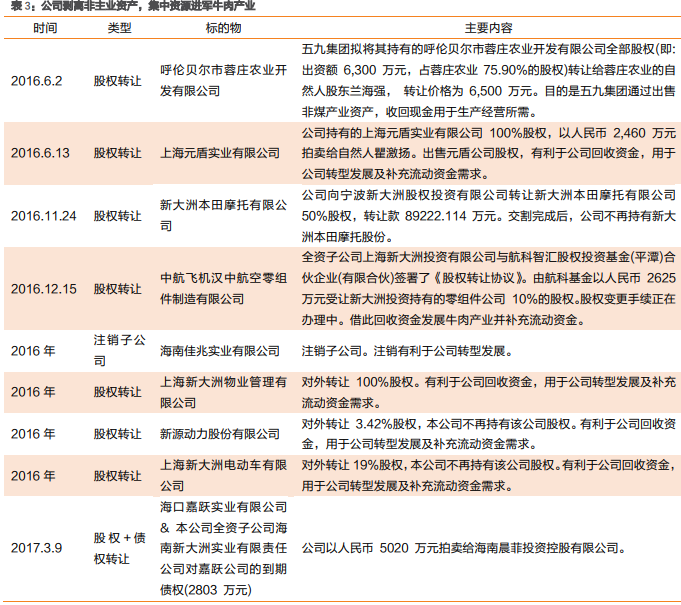This screenshot has width=681, height=605.
Task: Click 上海新大洲电动车有限公司 cell
Action: tap(223, 476)
